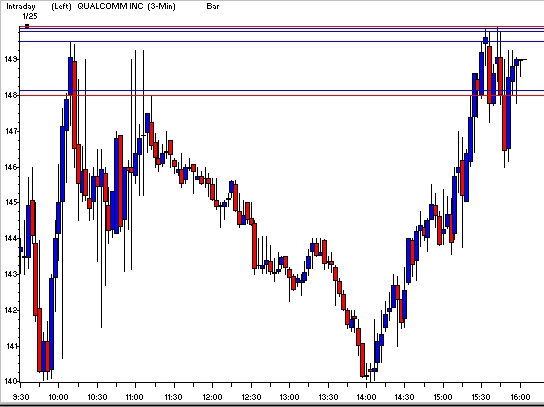The image size is (544, 407).
Task: Click the 145 price axis label
Action: point(10,202)
